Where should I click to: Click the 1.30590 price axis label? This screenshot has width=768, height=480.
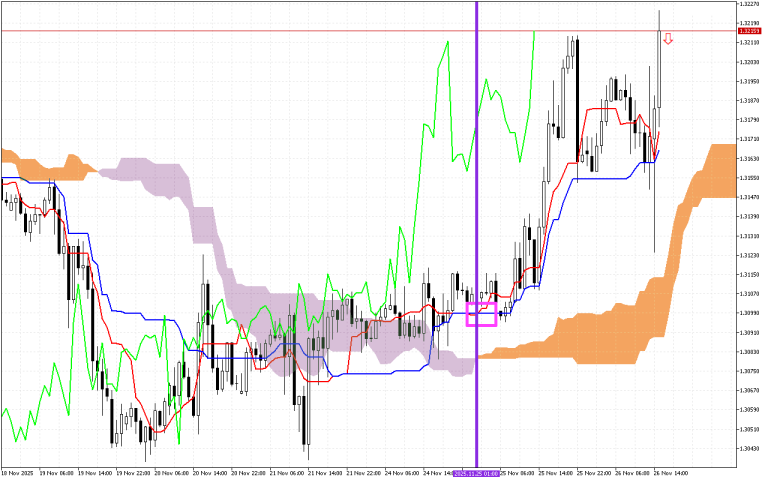point(749,410)
